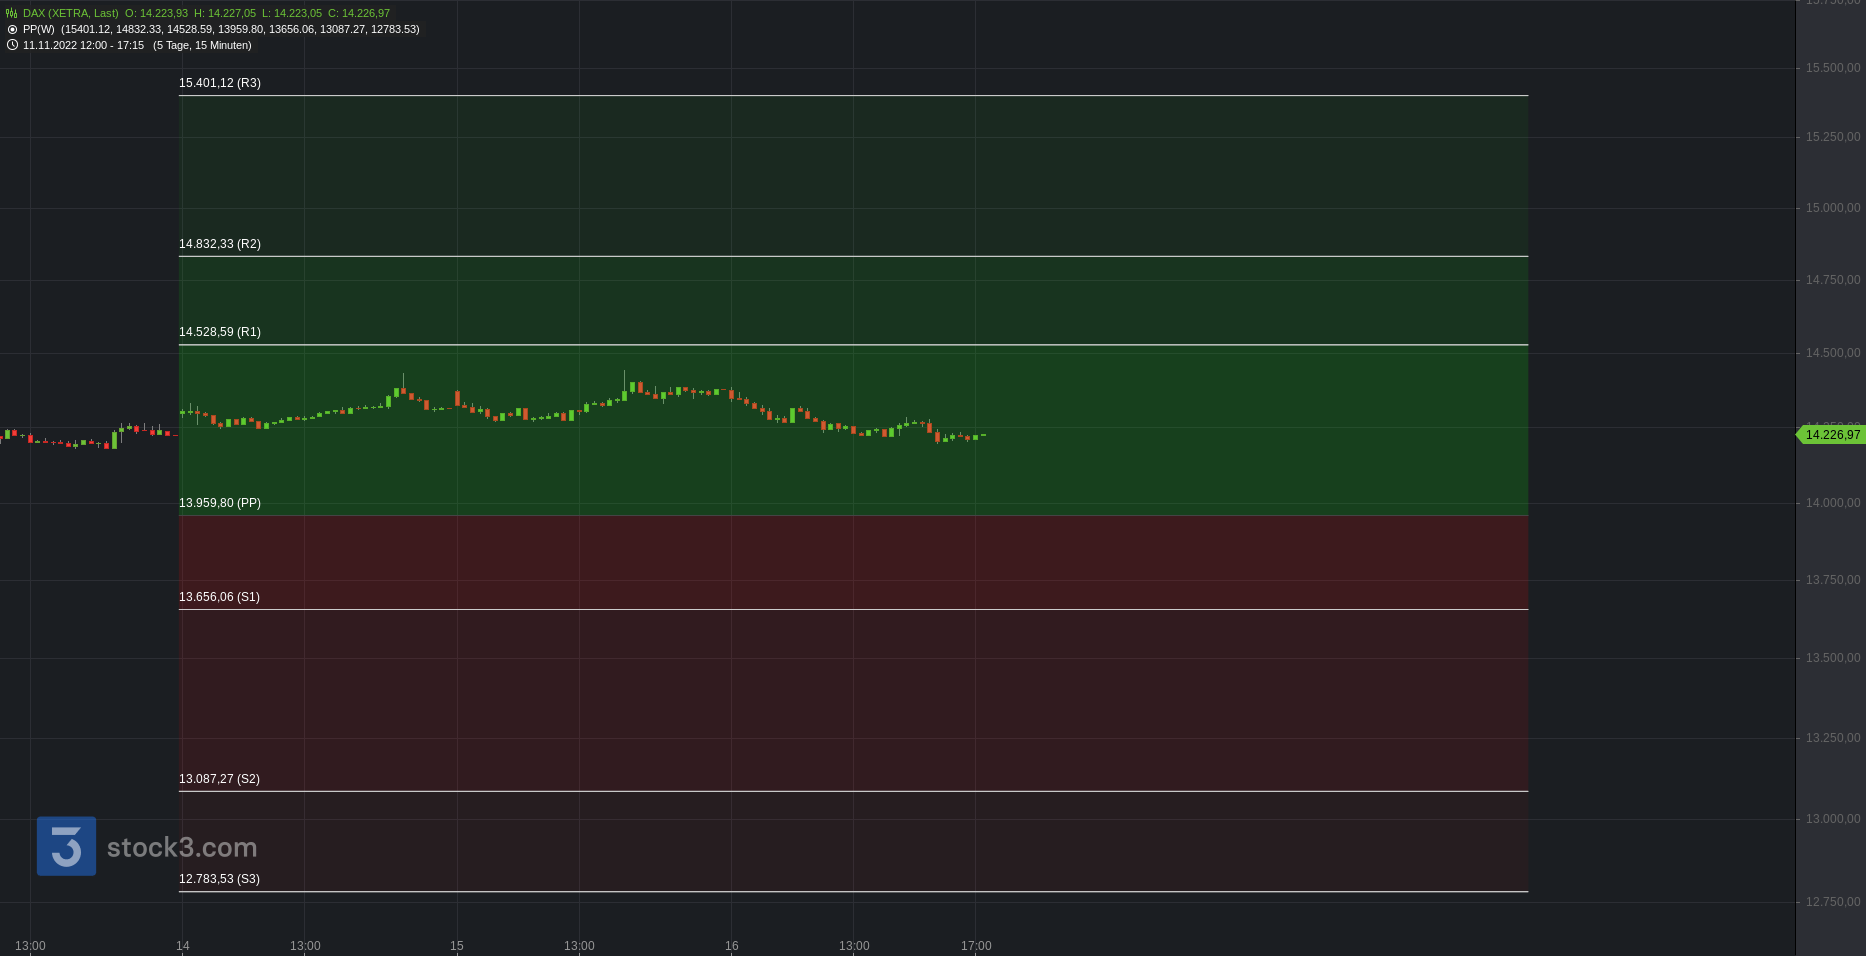Click the 17:00 label on the time axis
The width and height of the screenshot is (1866, 956).
[976, 946]
